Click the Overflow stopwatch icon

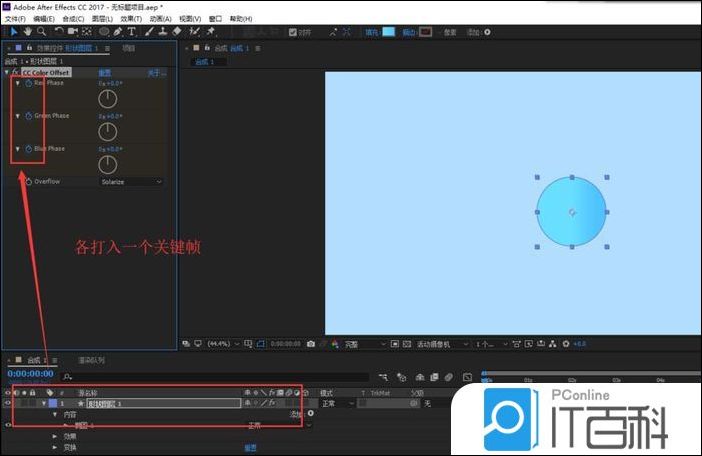[28, 182]
